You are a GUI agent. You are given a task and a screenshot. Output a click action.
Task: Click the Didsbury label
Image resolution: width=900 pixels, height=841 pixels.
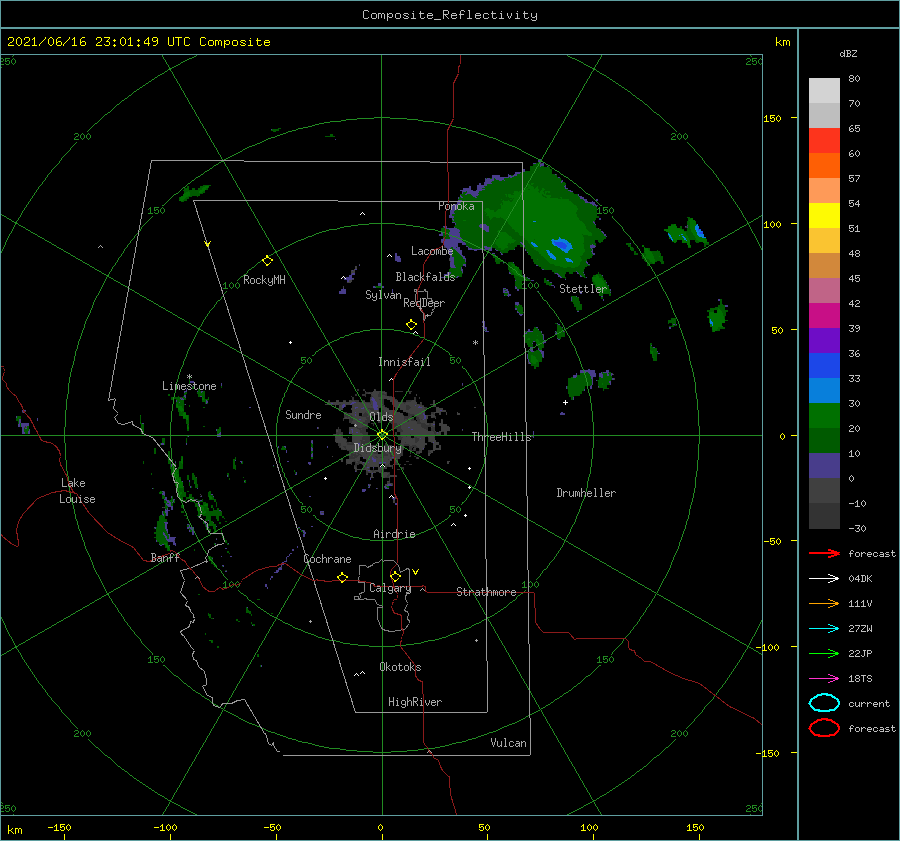coord(377,448)
